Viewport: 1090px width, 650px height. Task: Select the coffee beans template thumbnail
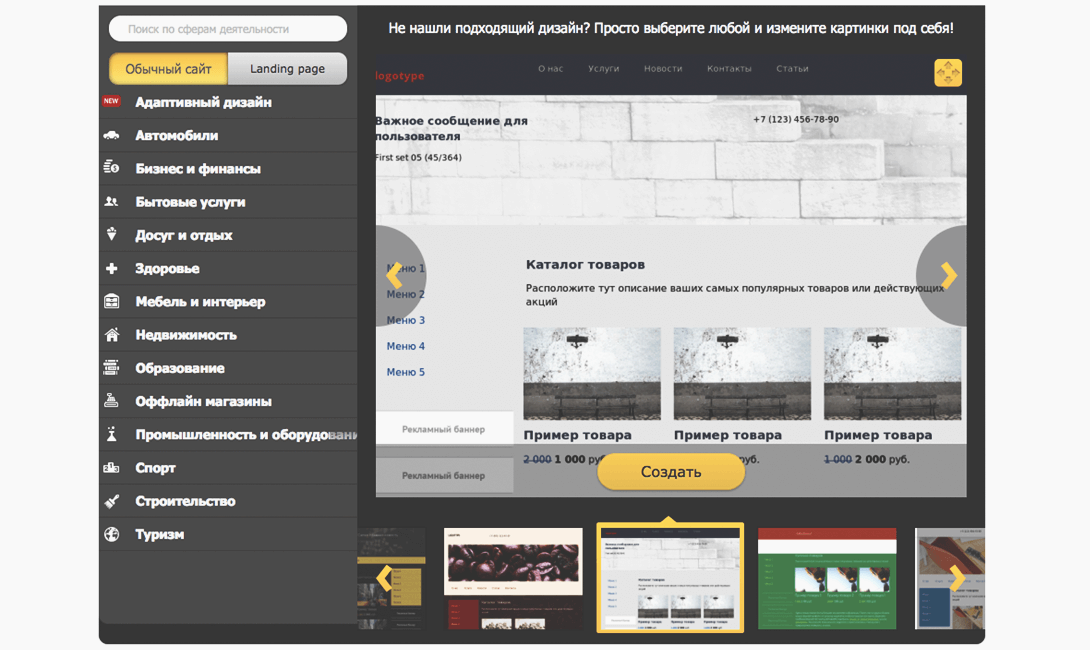pos(513,578)
